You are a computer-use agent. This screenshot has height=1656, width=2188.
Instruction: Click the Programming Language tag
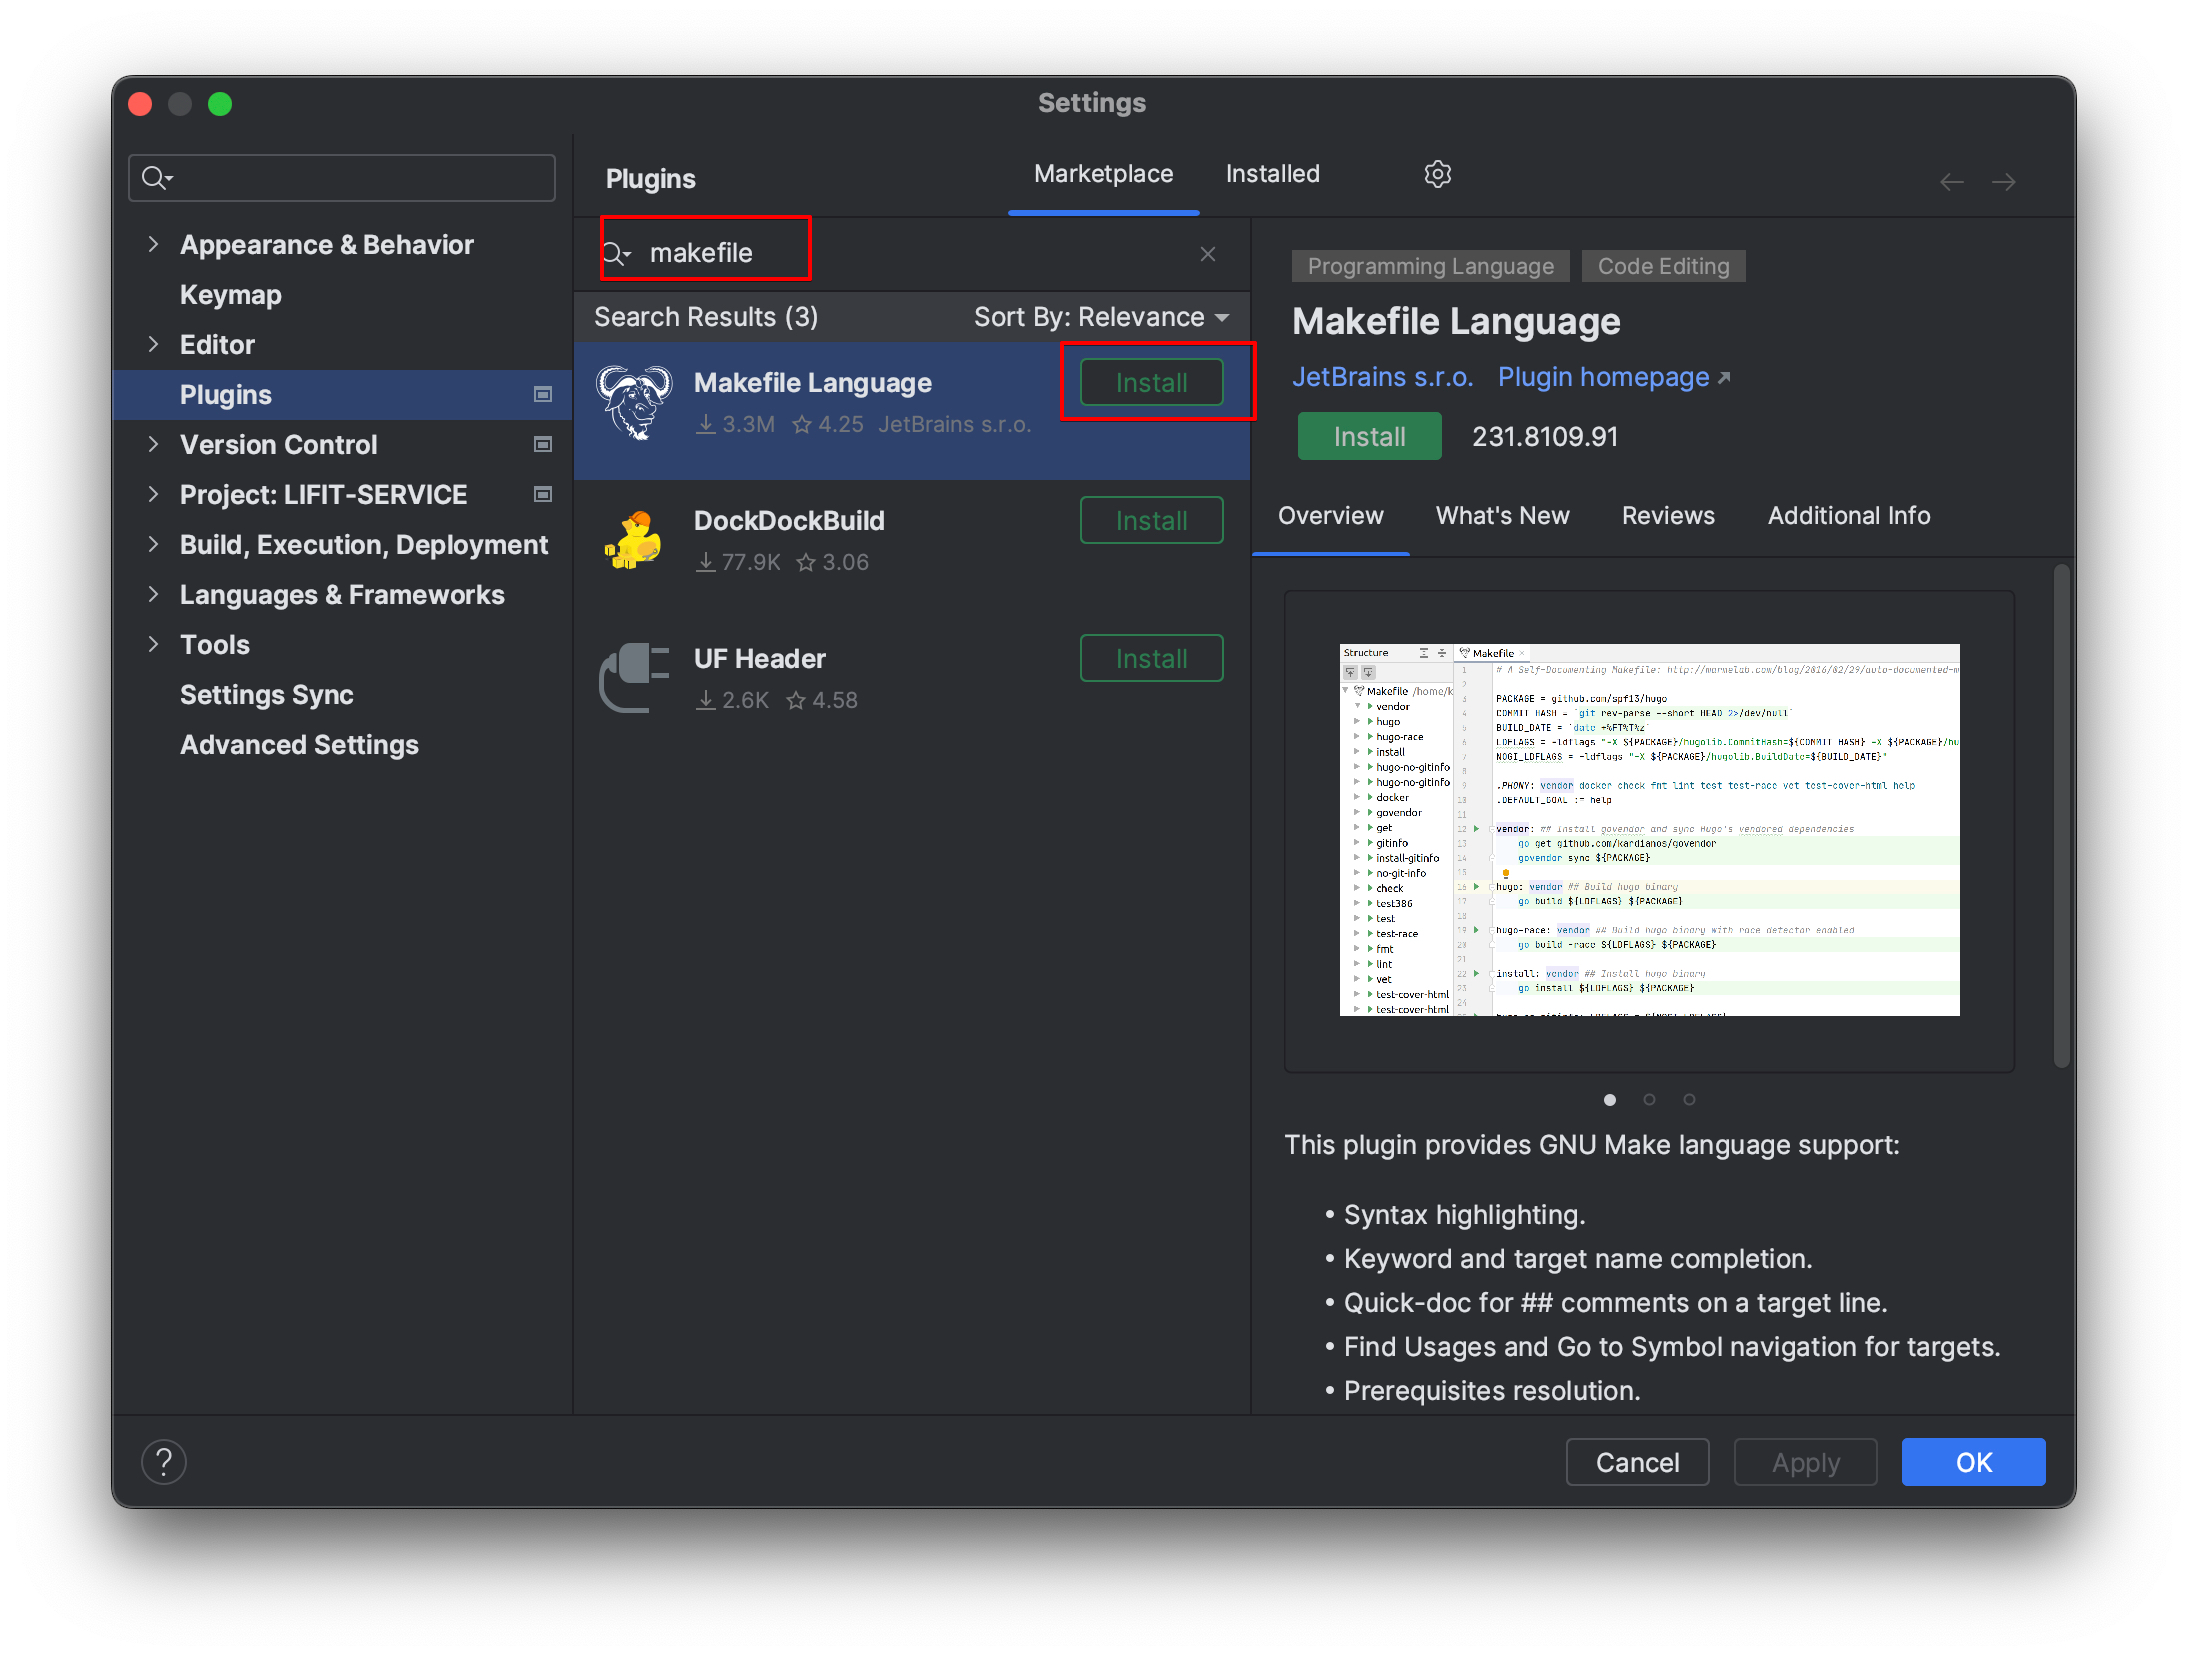pos(1430,266)
